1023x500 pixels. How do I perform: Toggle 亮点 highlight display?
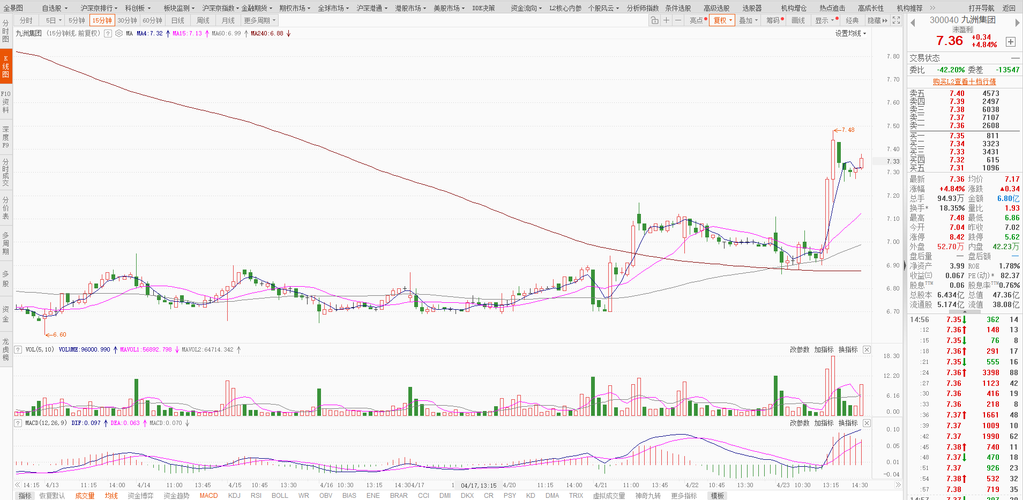[x=698, y=20]
